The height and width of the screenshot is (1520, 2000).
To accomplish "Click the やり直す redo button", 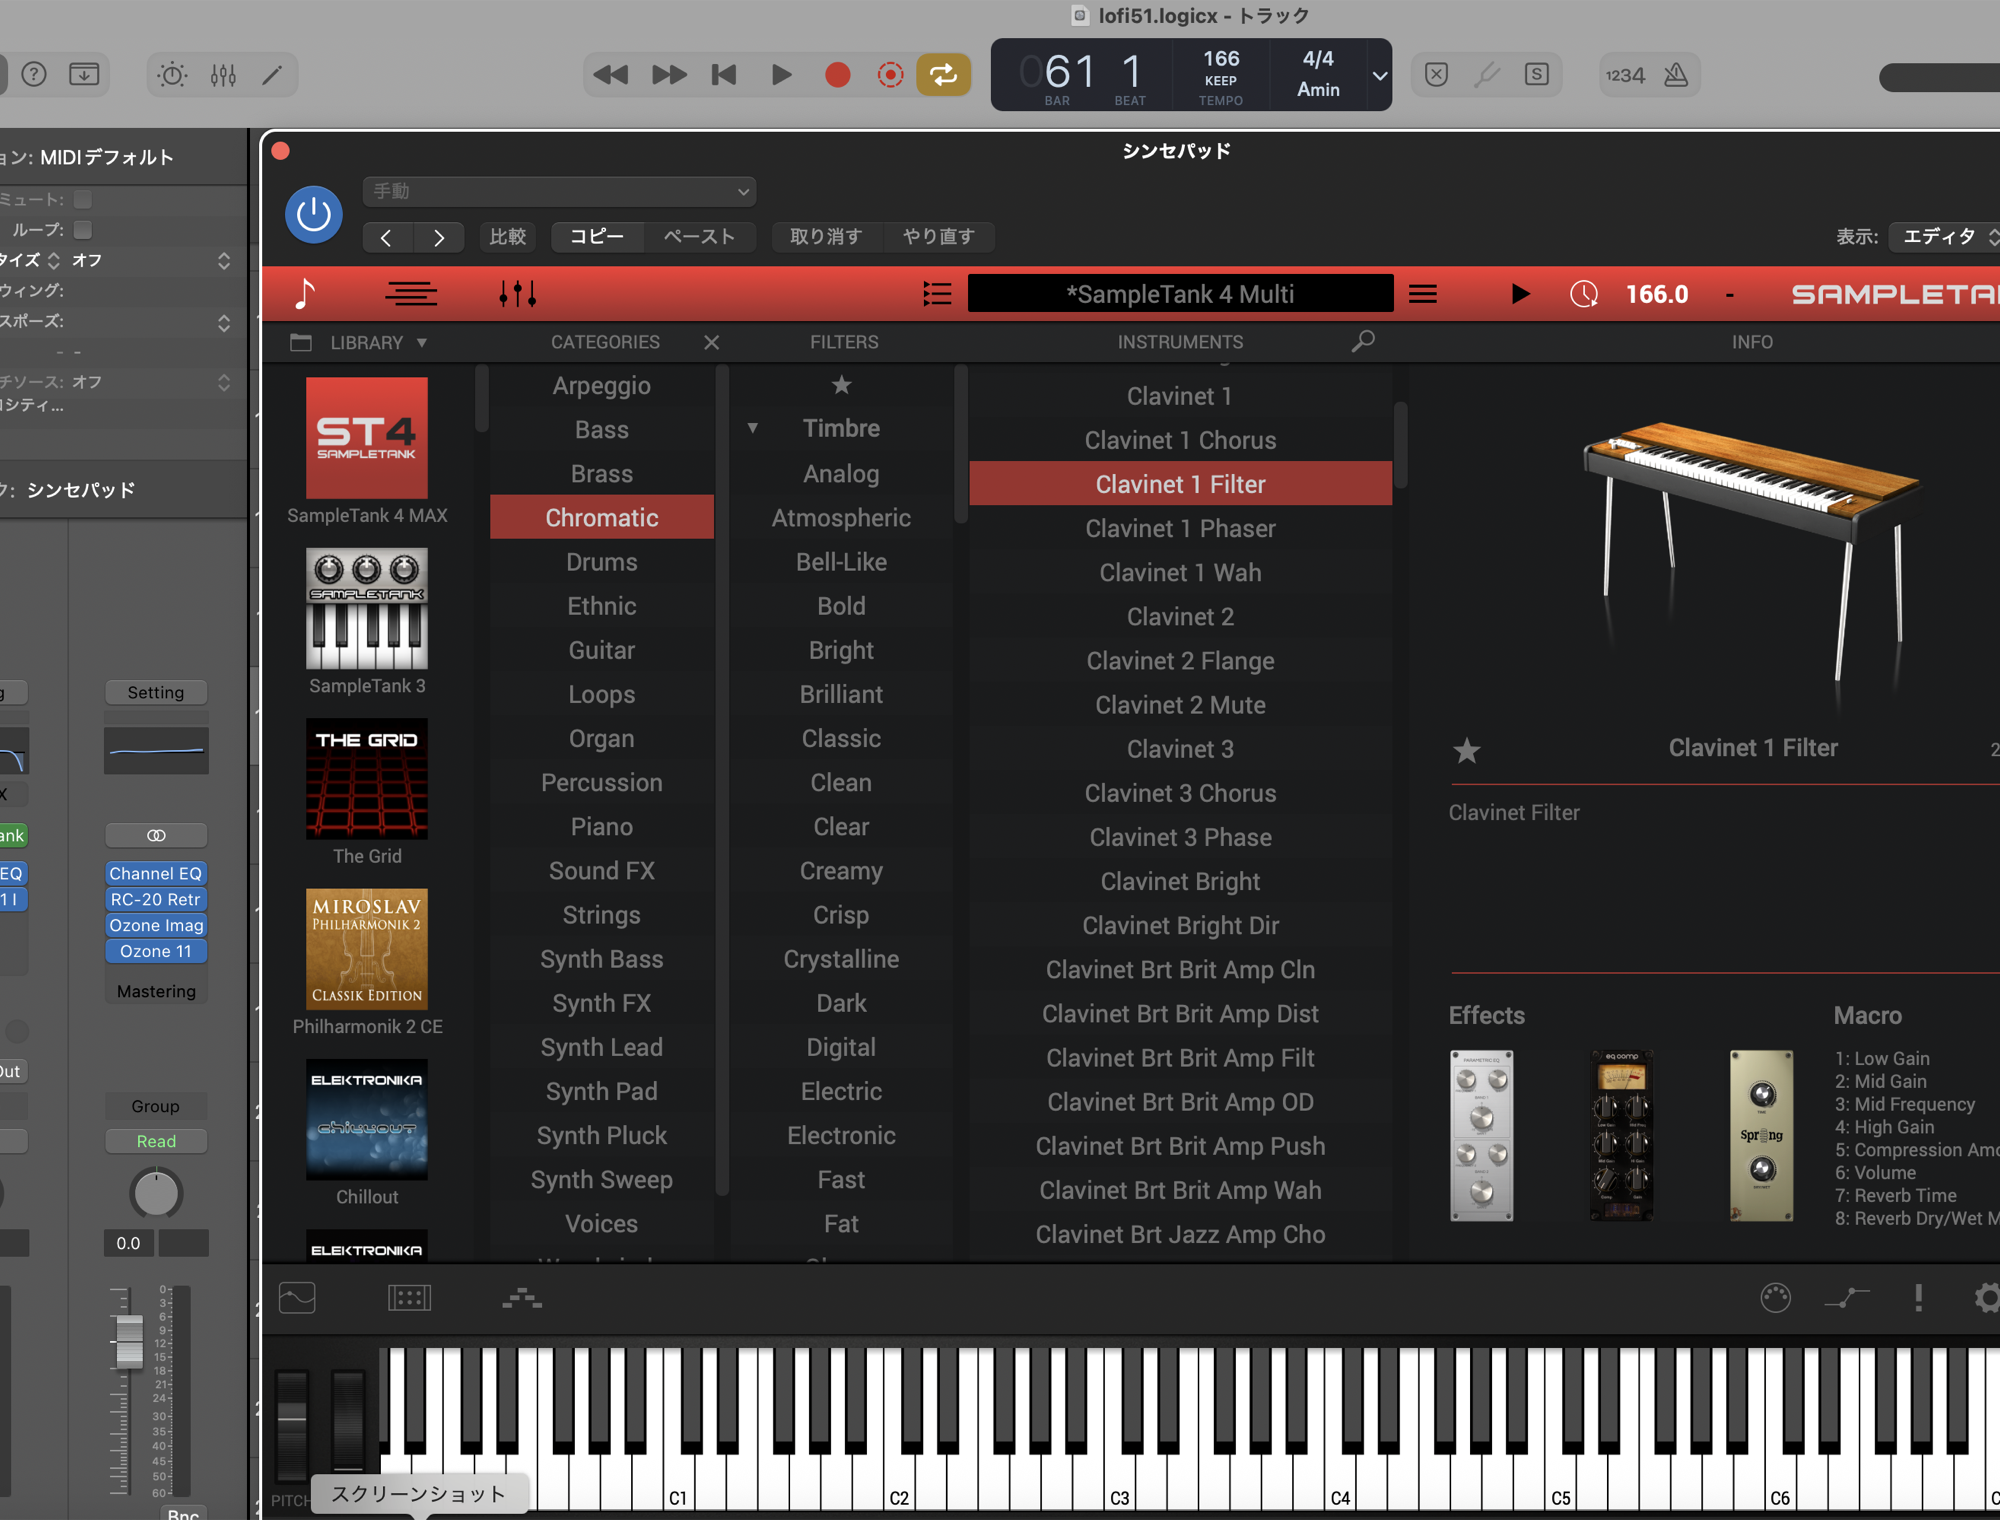I will pyautogui.click(x=938, y=237).
